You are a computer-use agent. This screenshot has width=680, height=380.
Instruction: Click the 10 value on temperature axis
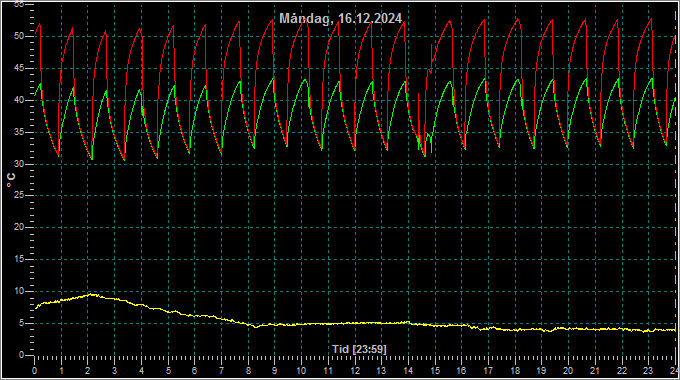[19, 291]
